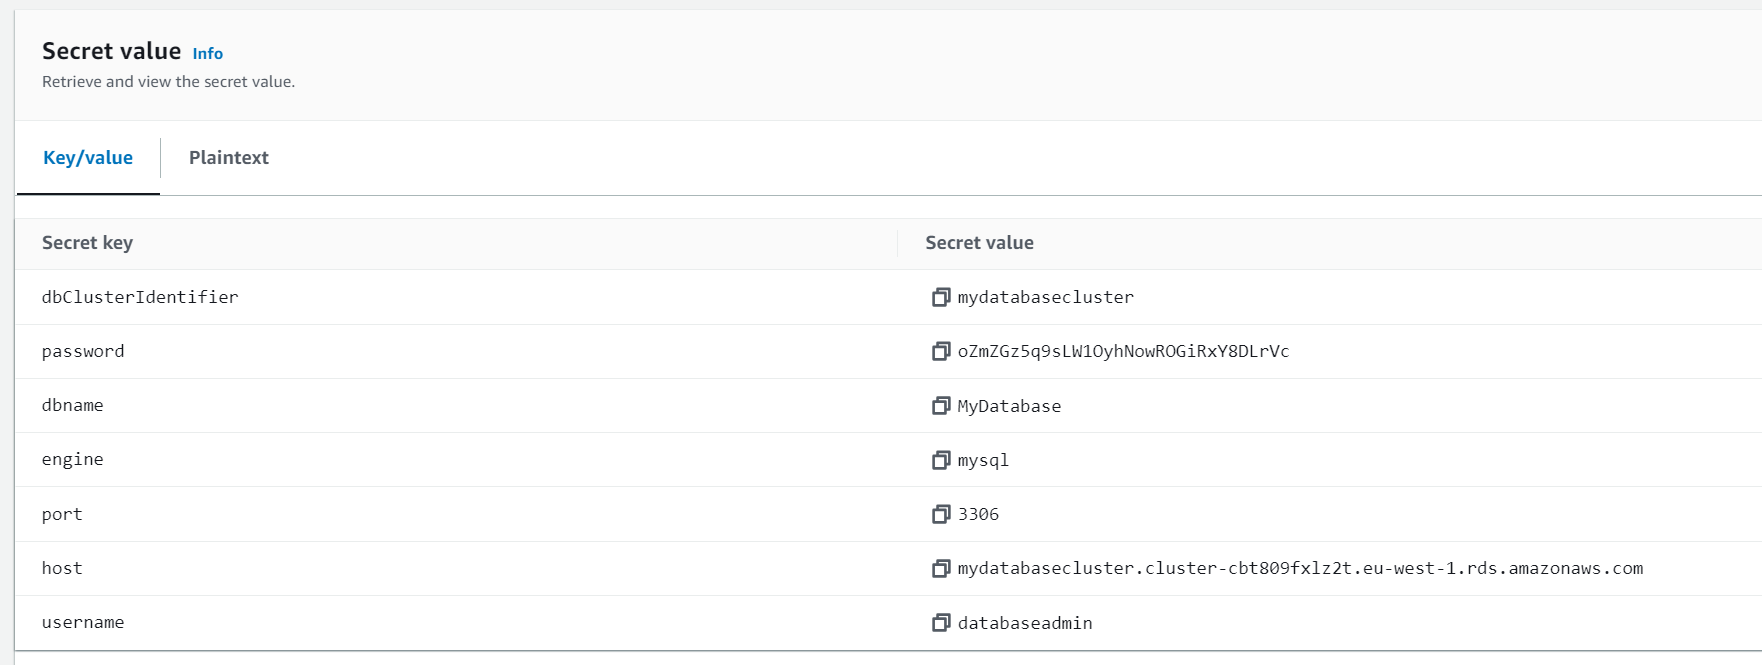Click the password value text
Viewport: 1762px width, 665px height.
coord(1123,351)
